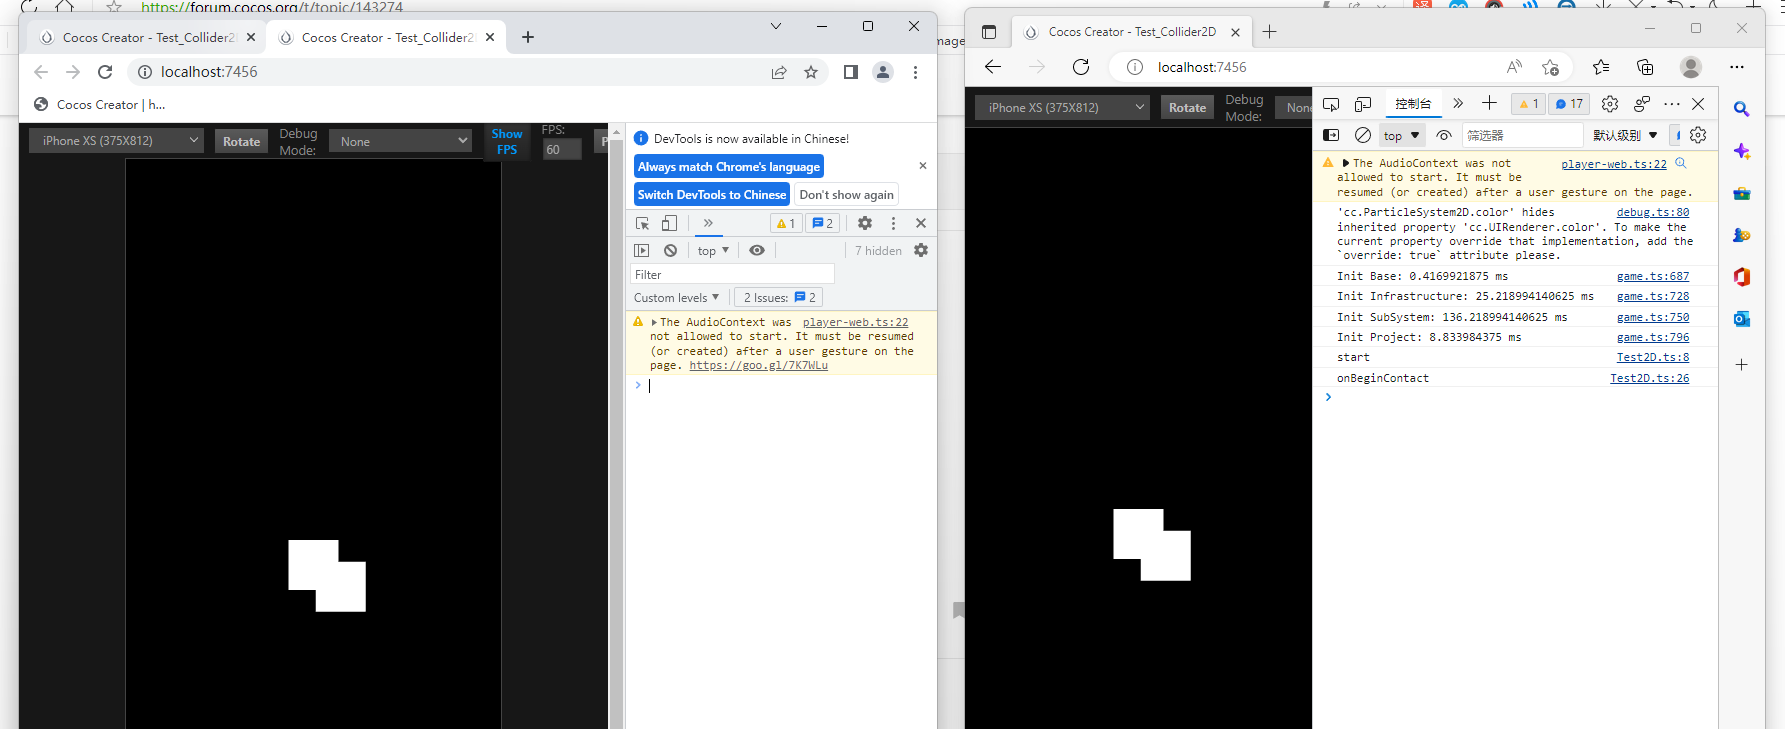The image size is (1785, 729).
Task: Create a live expression with the eye icon in Chrome
Action: [x=757, y=251]
